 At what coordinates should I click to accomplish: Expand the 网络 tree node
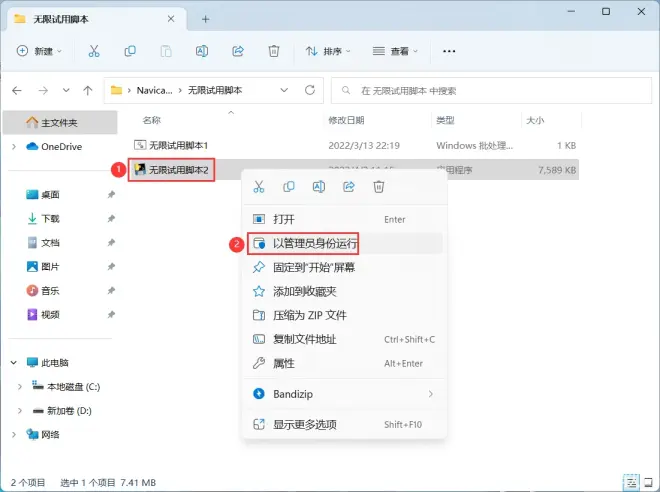coord(14,434)
